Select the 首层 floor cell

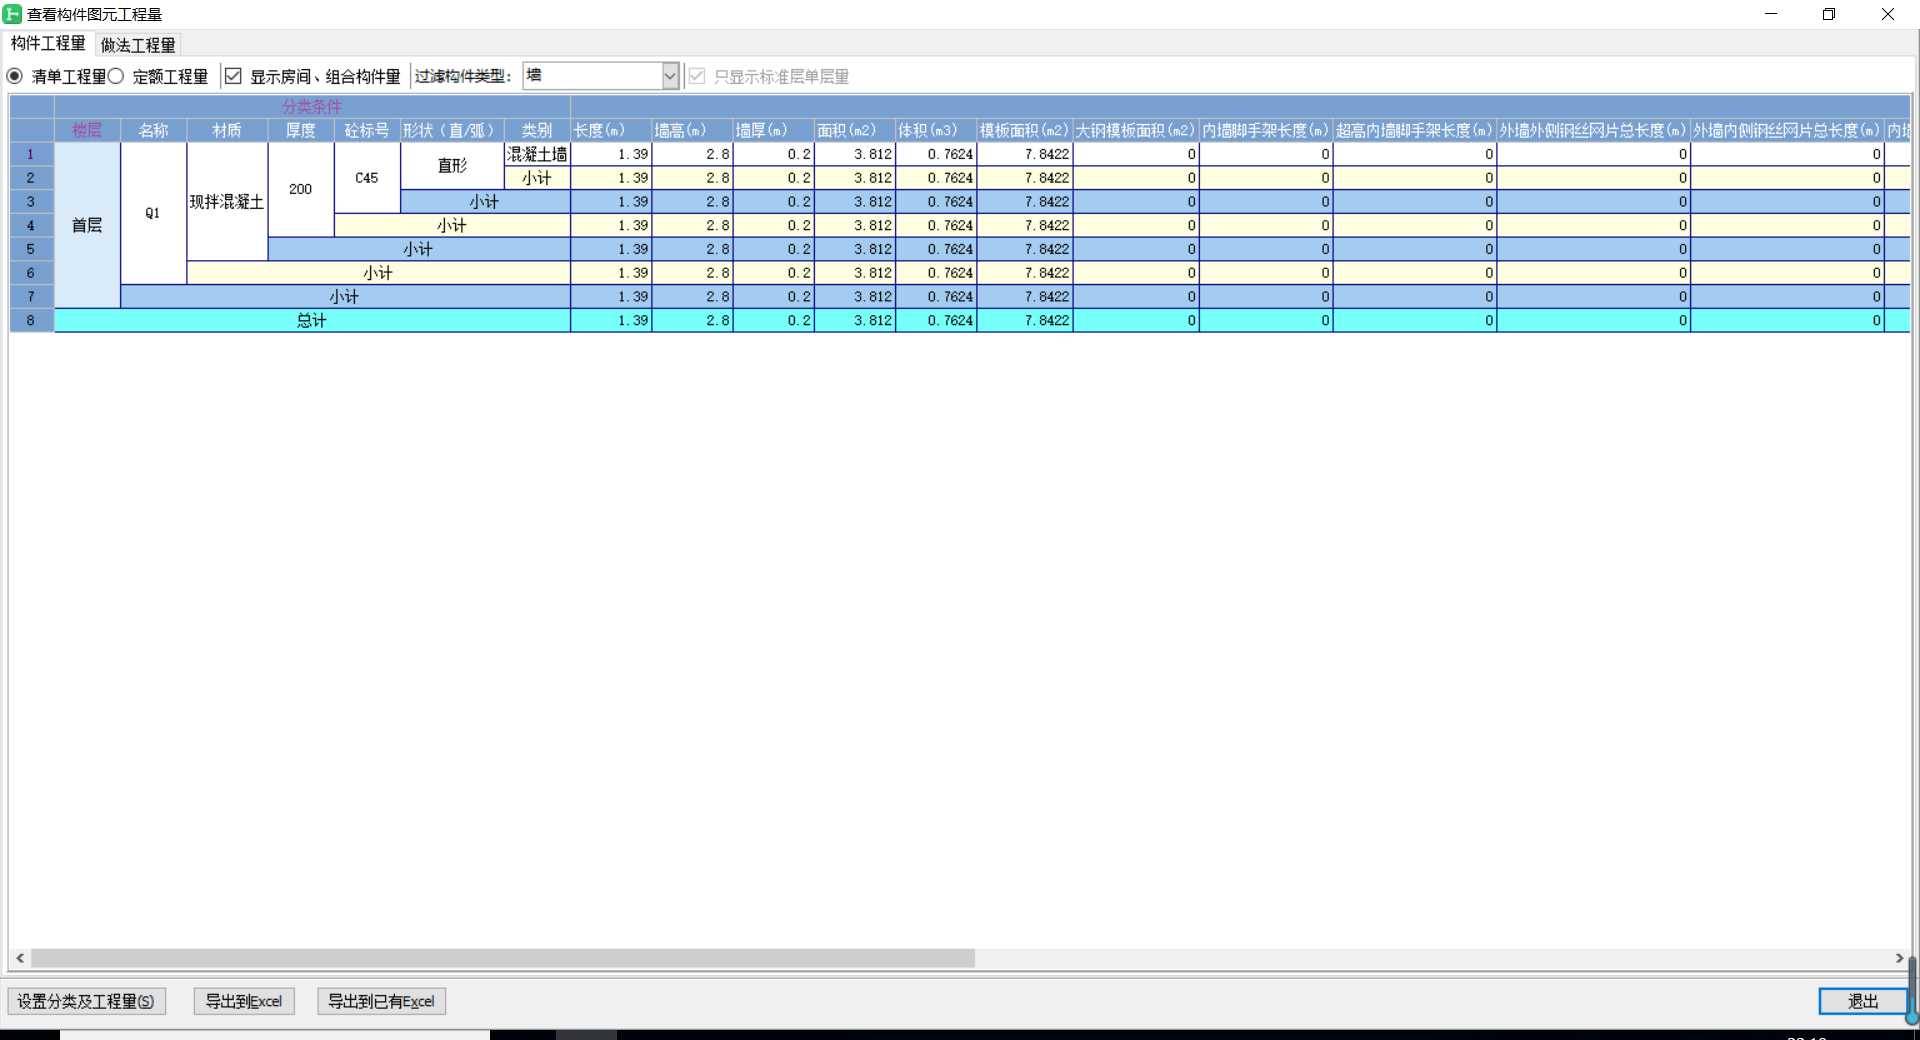tap(87, 225)
